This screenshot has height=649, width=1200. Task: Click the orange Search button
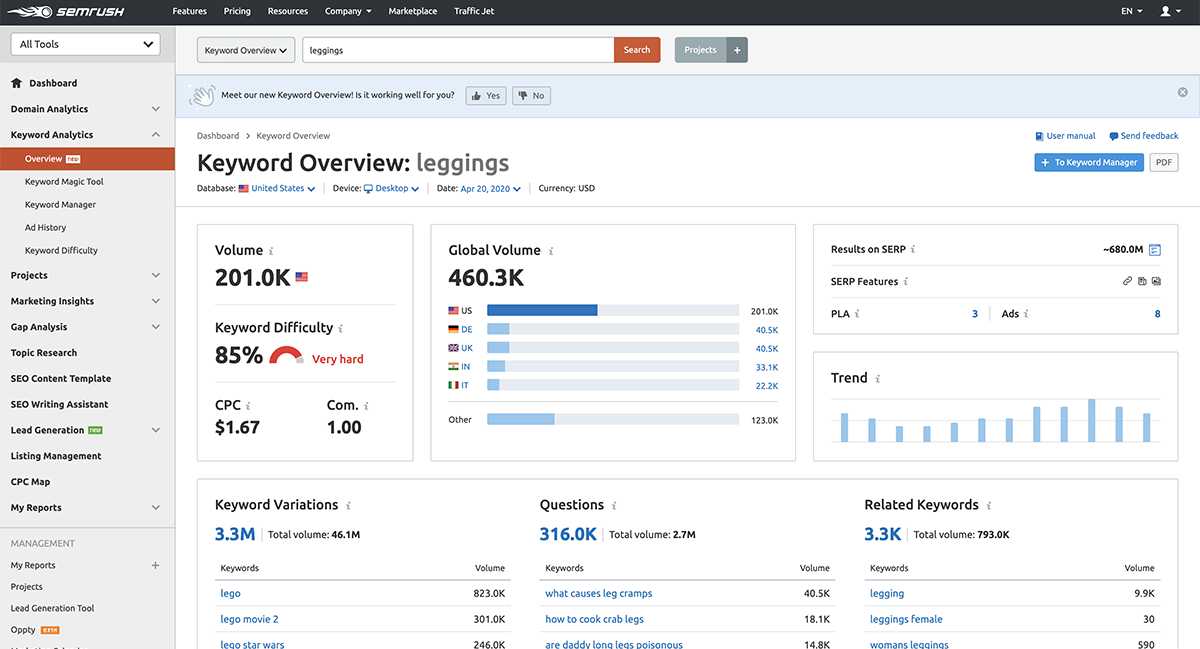637,50
